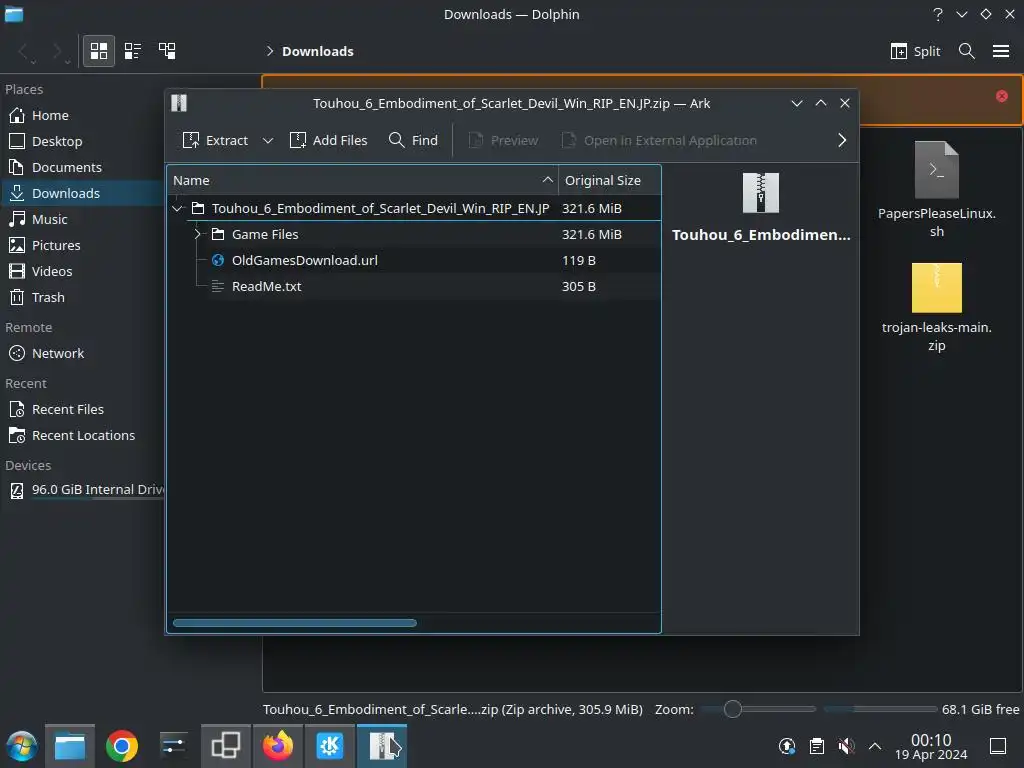Expand hidden system tray icons arrow
Viewport: 1024px width, 768px height.
click(875, 746)
